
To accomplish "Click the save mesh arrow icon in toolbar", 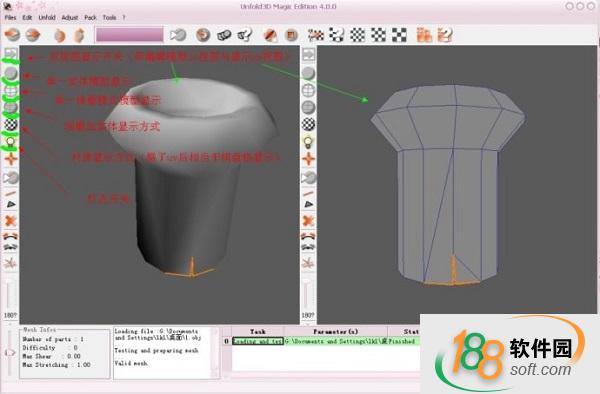I will [33, 35].
